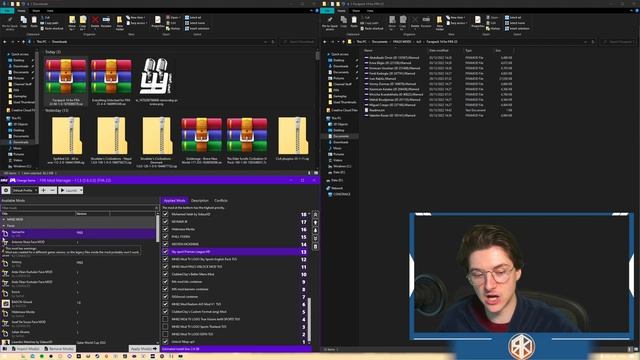Click Paste icon in Downloads window ribbon
Screen dimensions: 640x360
click(34, 22)
